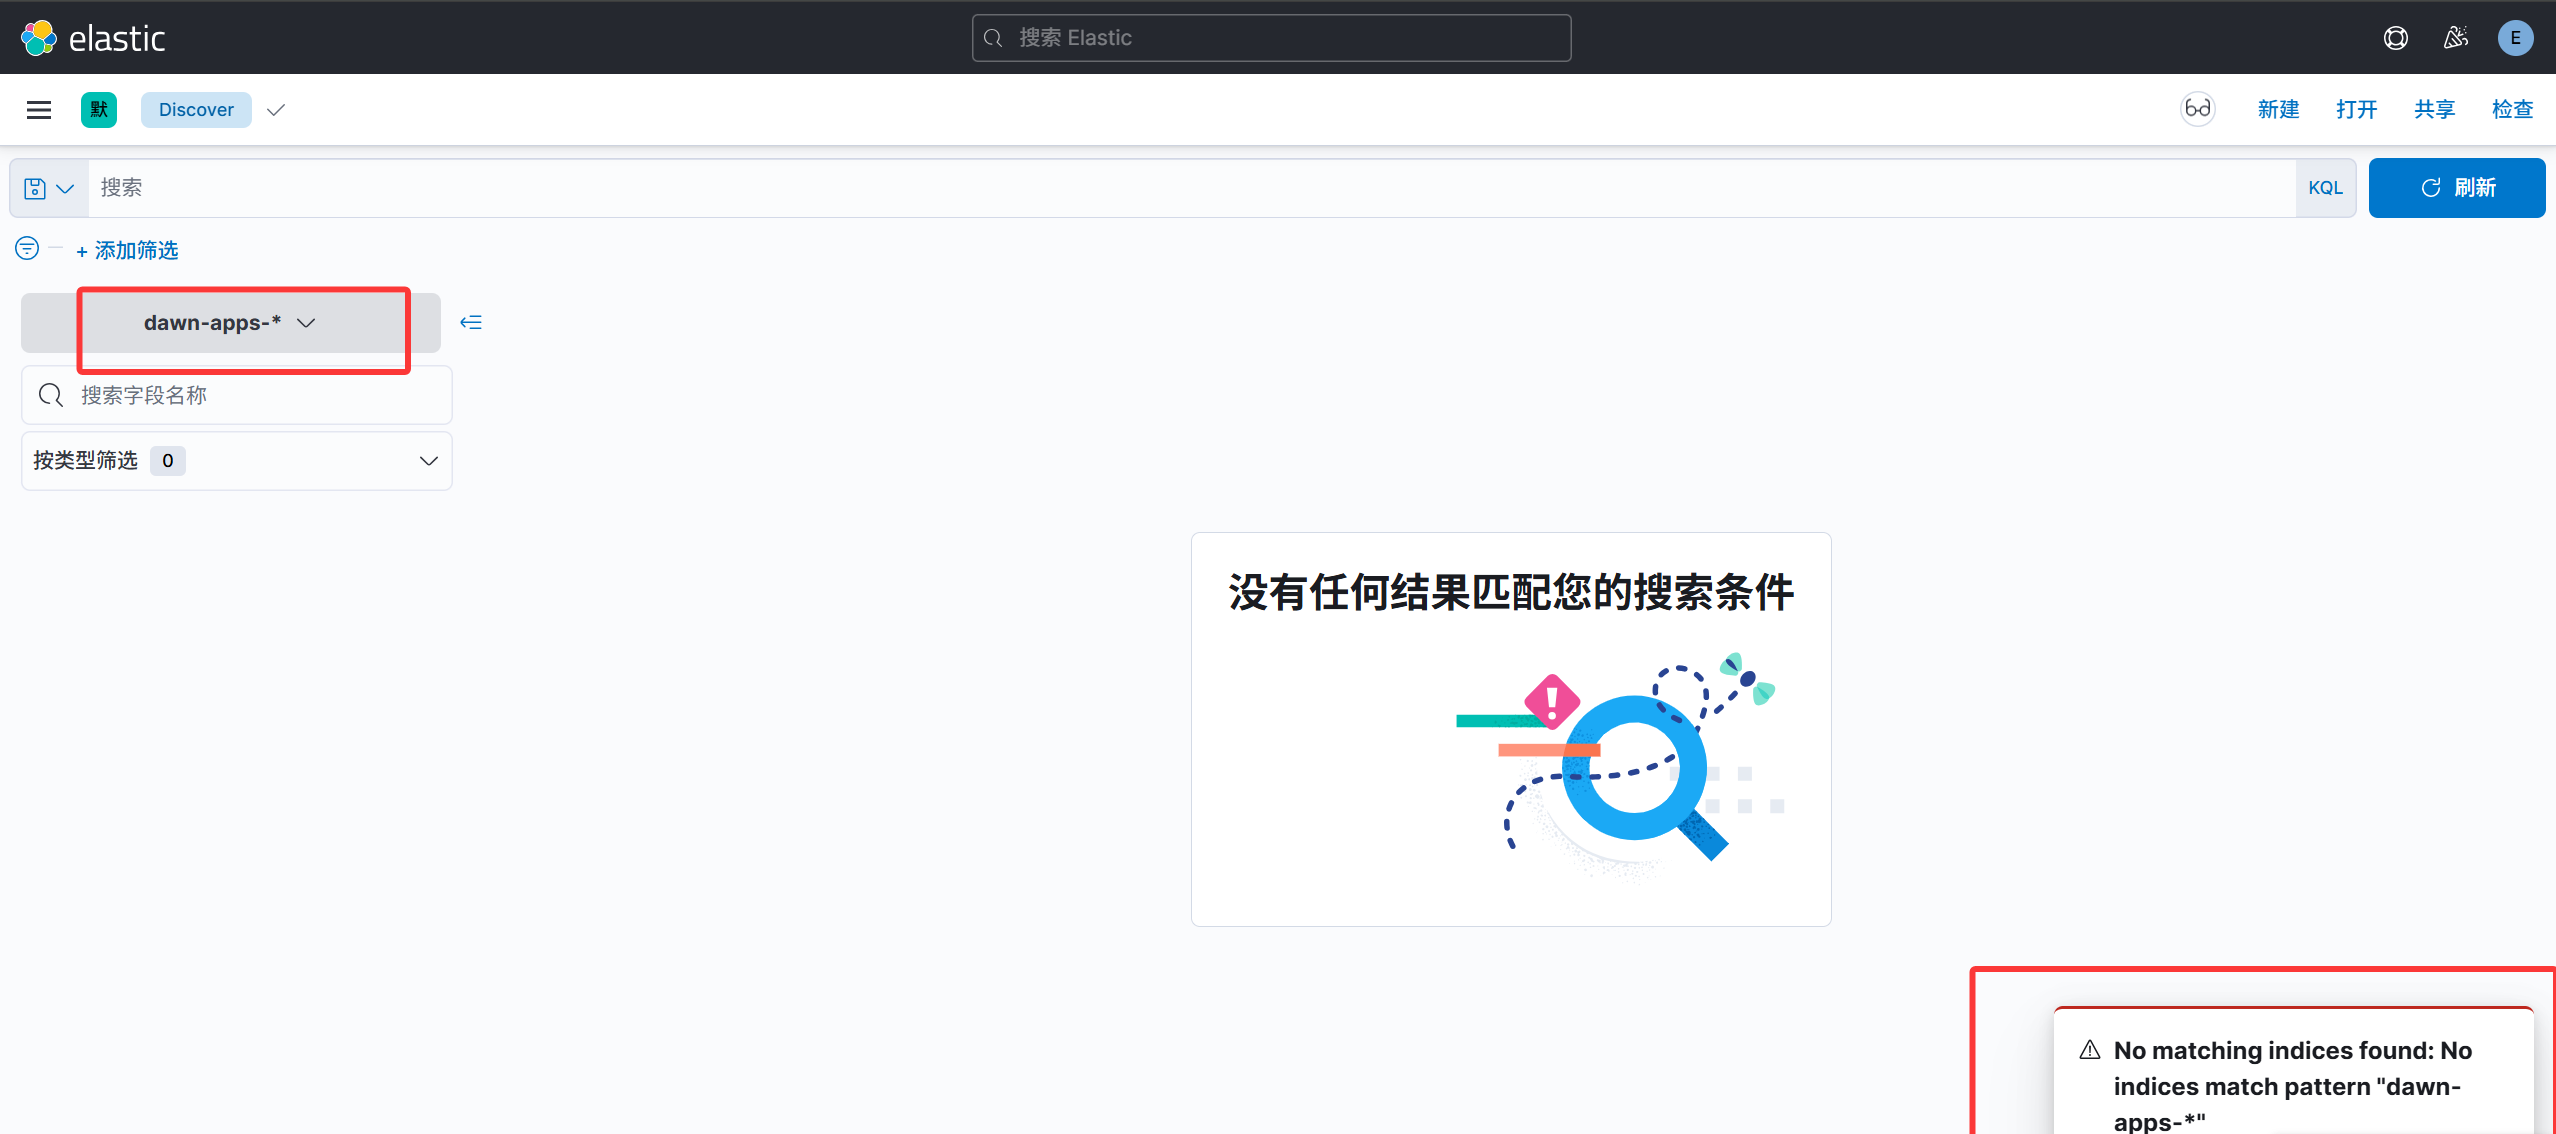The image size is (2556, 1134).
Task: Open the hamburger navigation menu
Action: [39, 110]
